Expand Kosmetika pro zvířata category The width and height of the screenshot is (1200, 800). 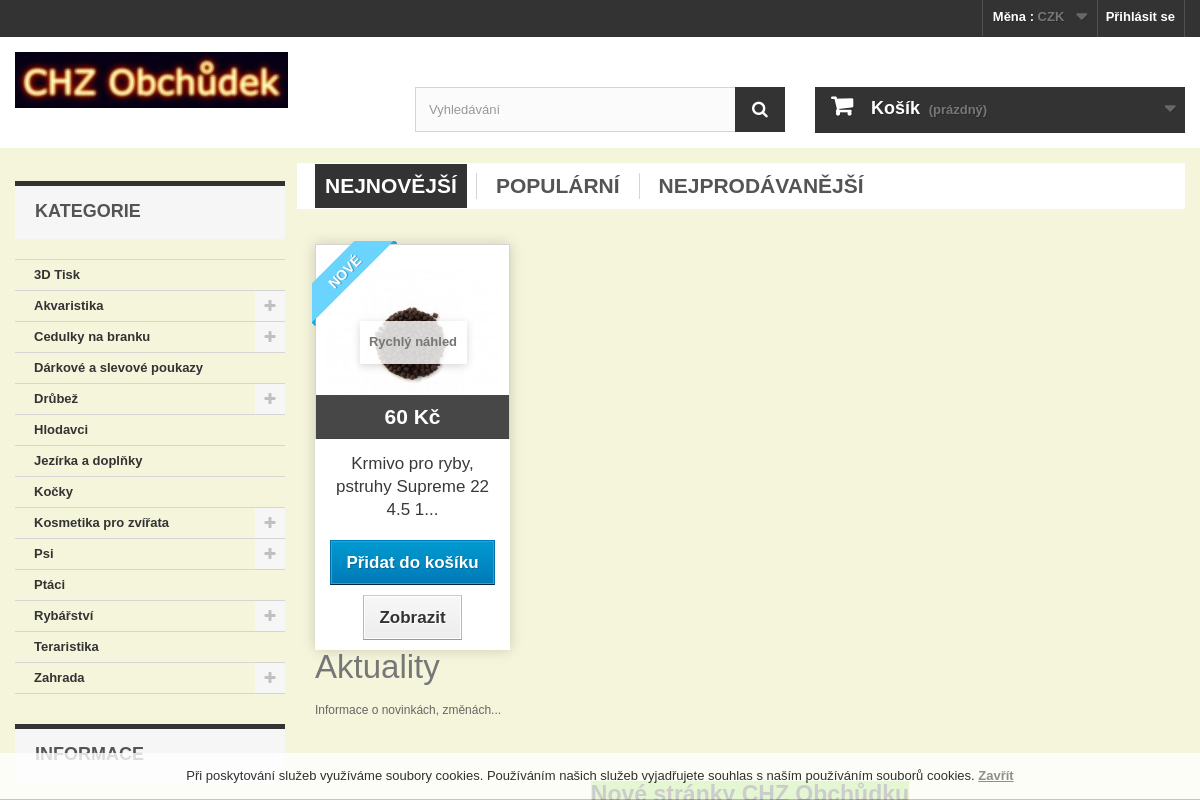[269, 523]
